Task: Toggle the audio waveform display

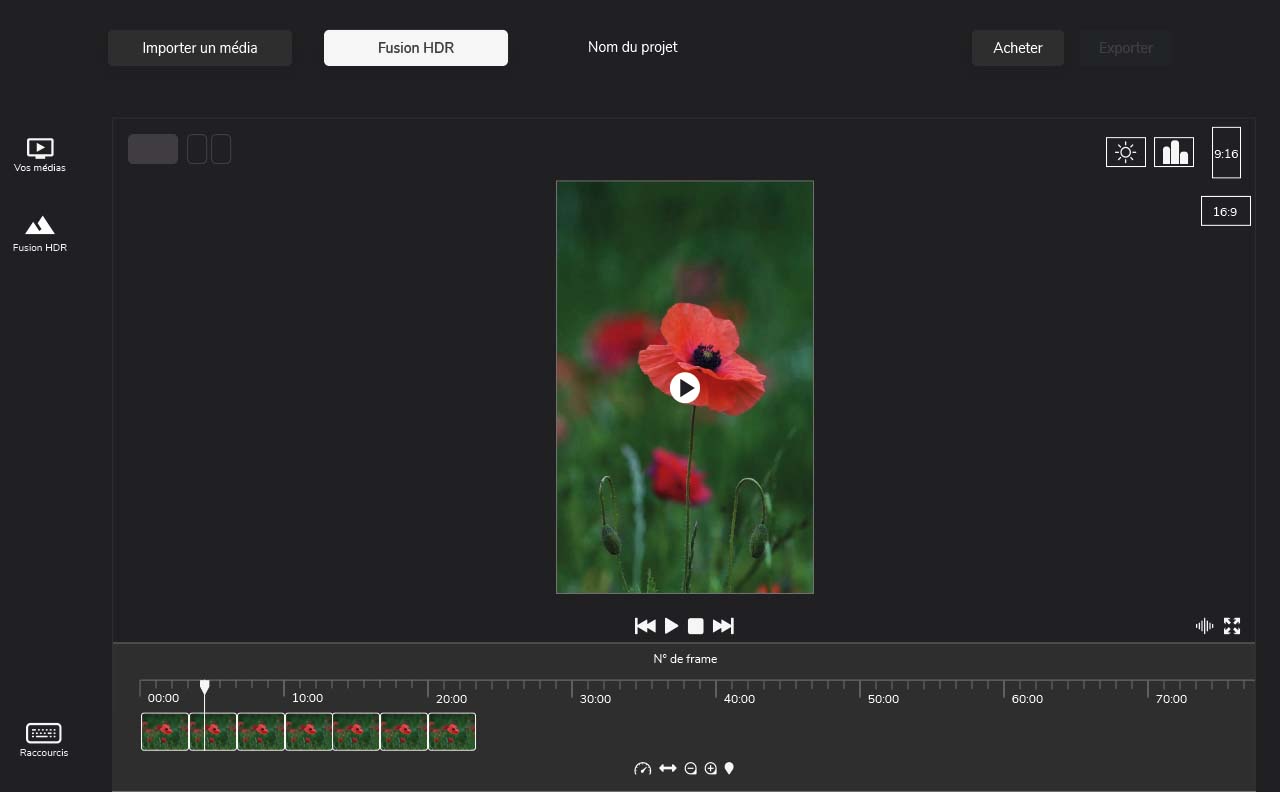Action: (x=1205, y=626)
